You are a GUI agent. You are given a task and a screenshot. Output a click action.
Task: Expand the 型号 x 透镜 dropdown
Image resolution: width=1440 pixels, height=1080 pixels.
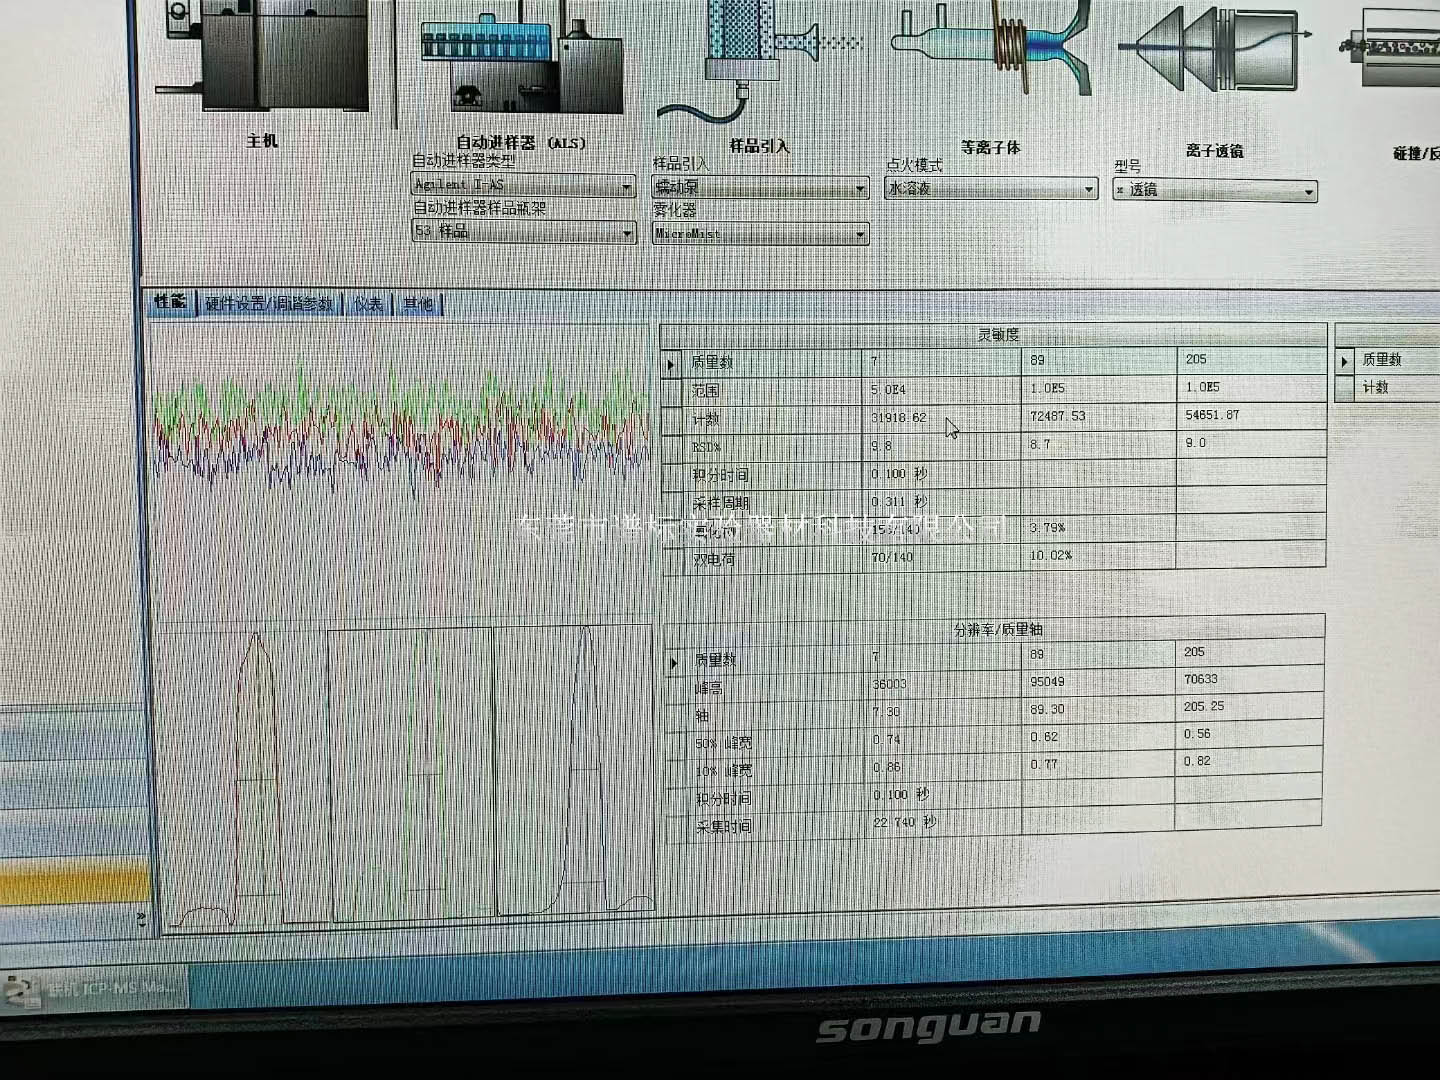point(1308,191)
